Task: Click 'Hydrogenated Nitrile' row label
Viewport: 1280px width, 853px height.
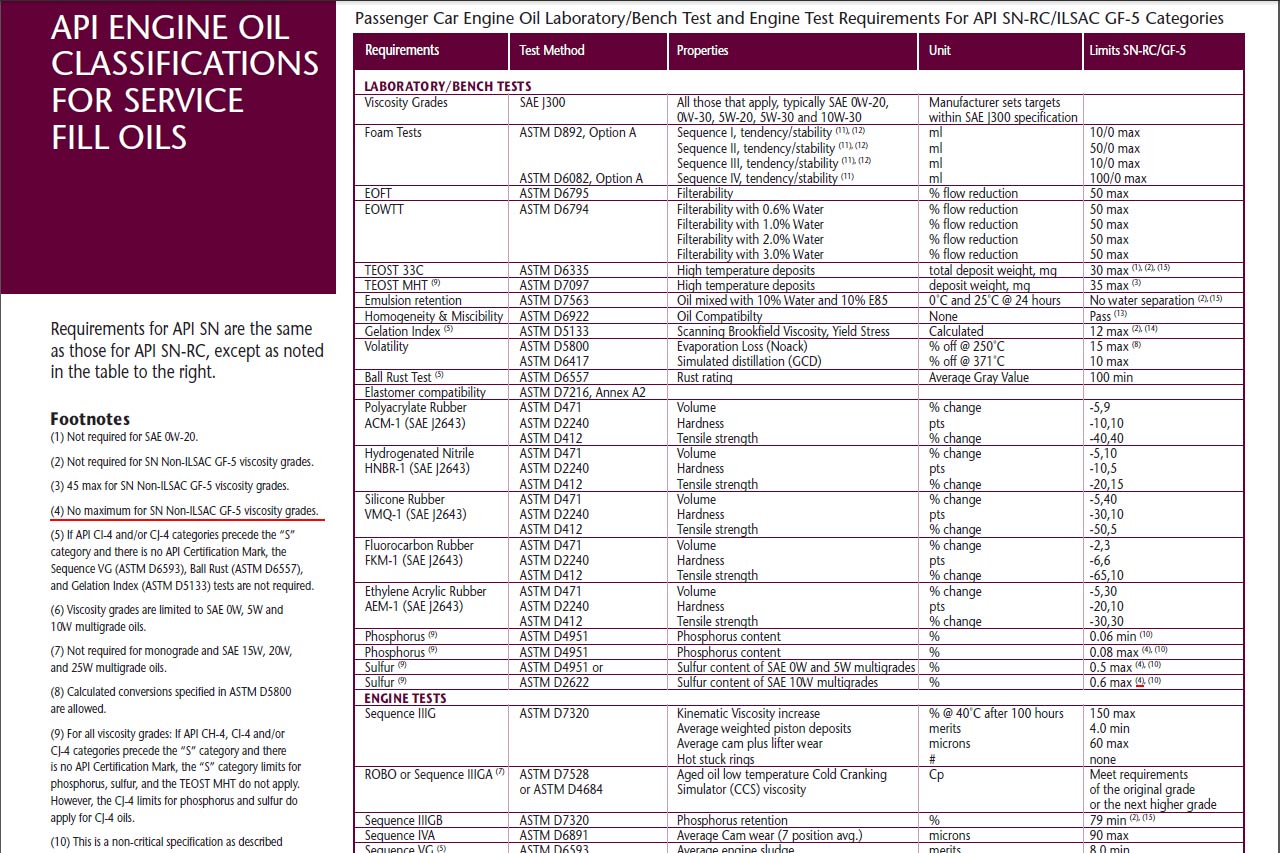Action: (419, 453)
